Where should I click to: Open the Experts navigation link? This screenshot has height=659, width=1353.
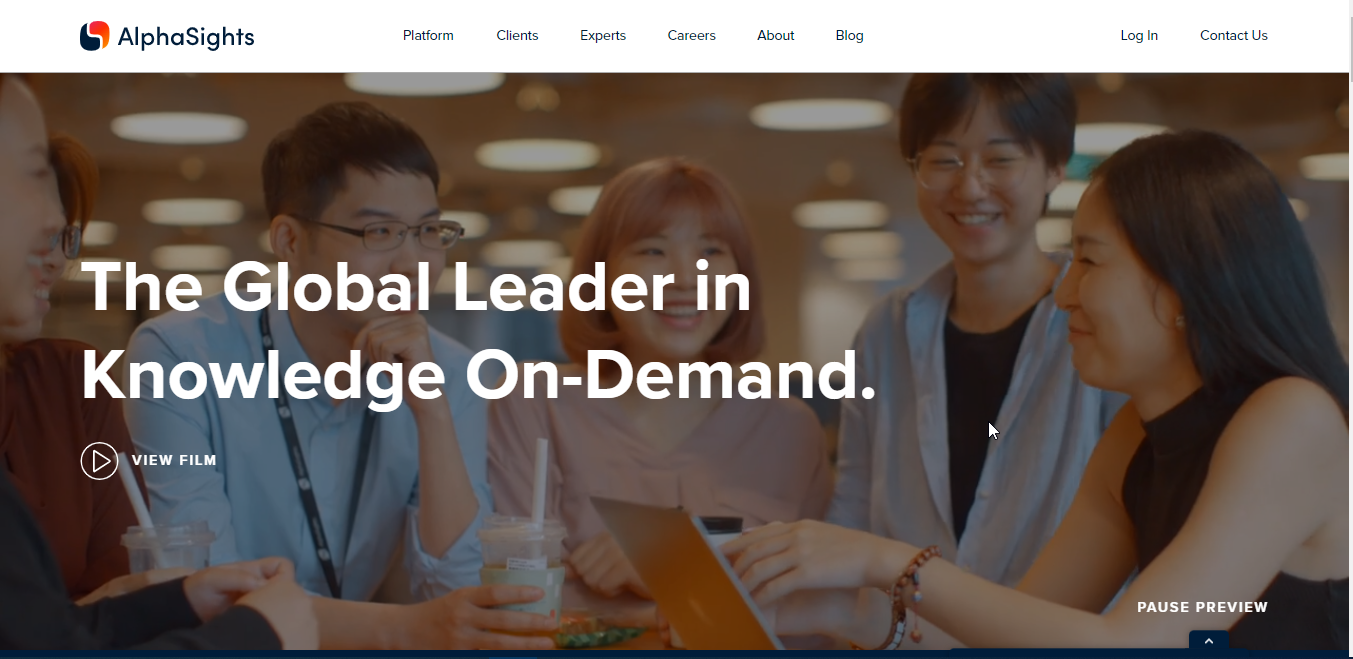pos(603,35)
